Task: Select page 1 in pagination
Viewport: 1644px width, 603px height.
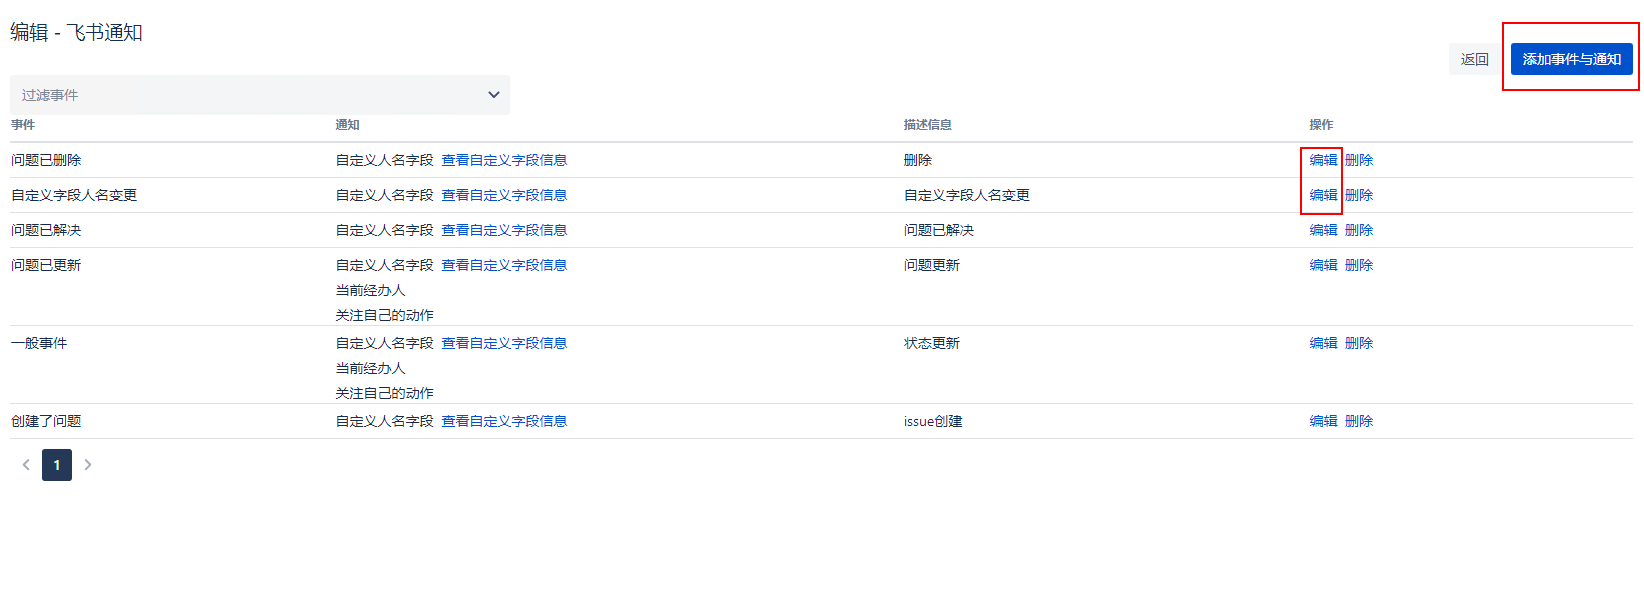Action: click(x=57, y=465)
